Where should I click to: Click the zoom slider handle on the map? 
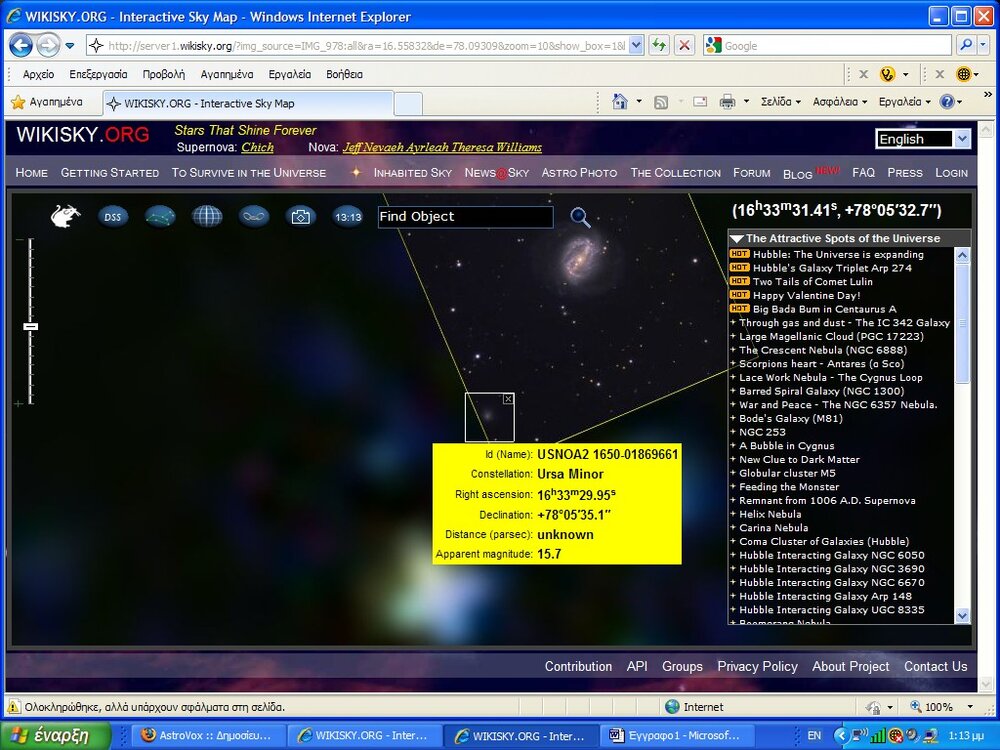31,326
